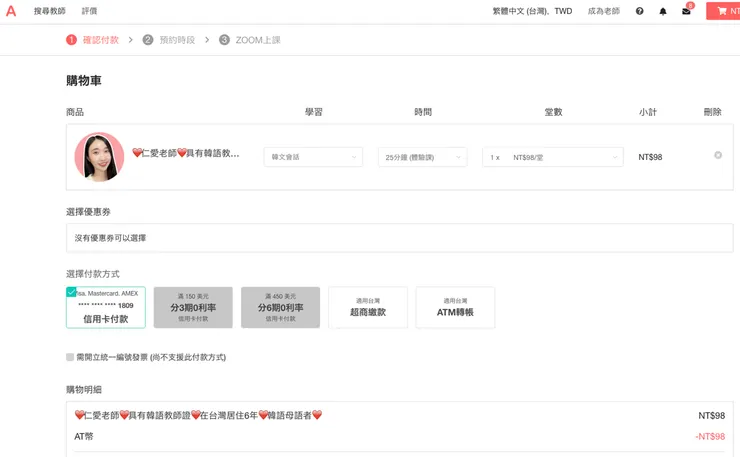Click the 學習 column header

pos(313,112)
